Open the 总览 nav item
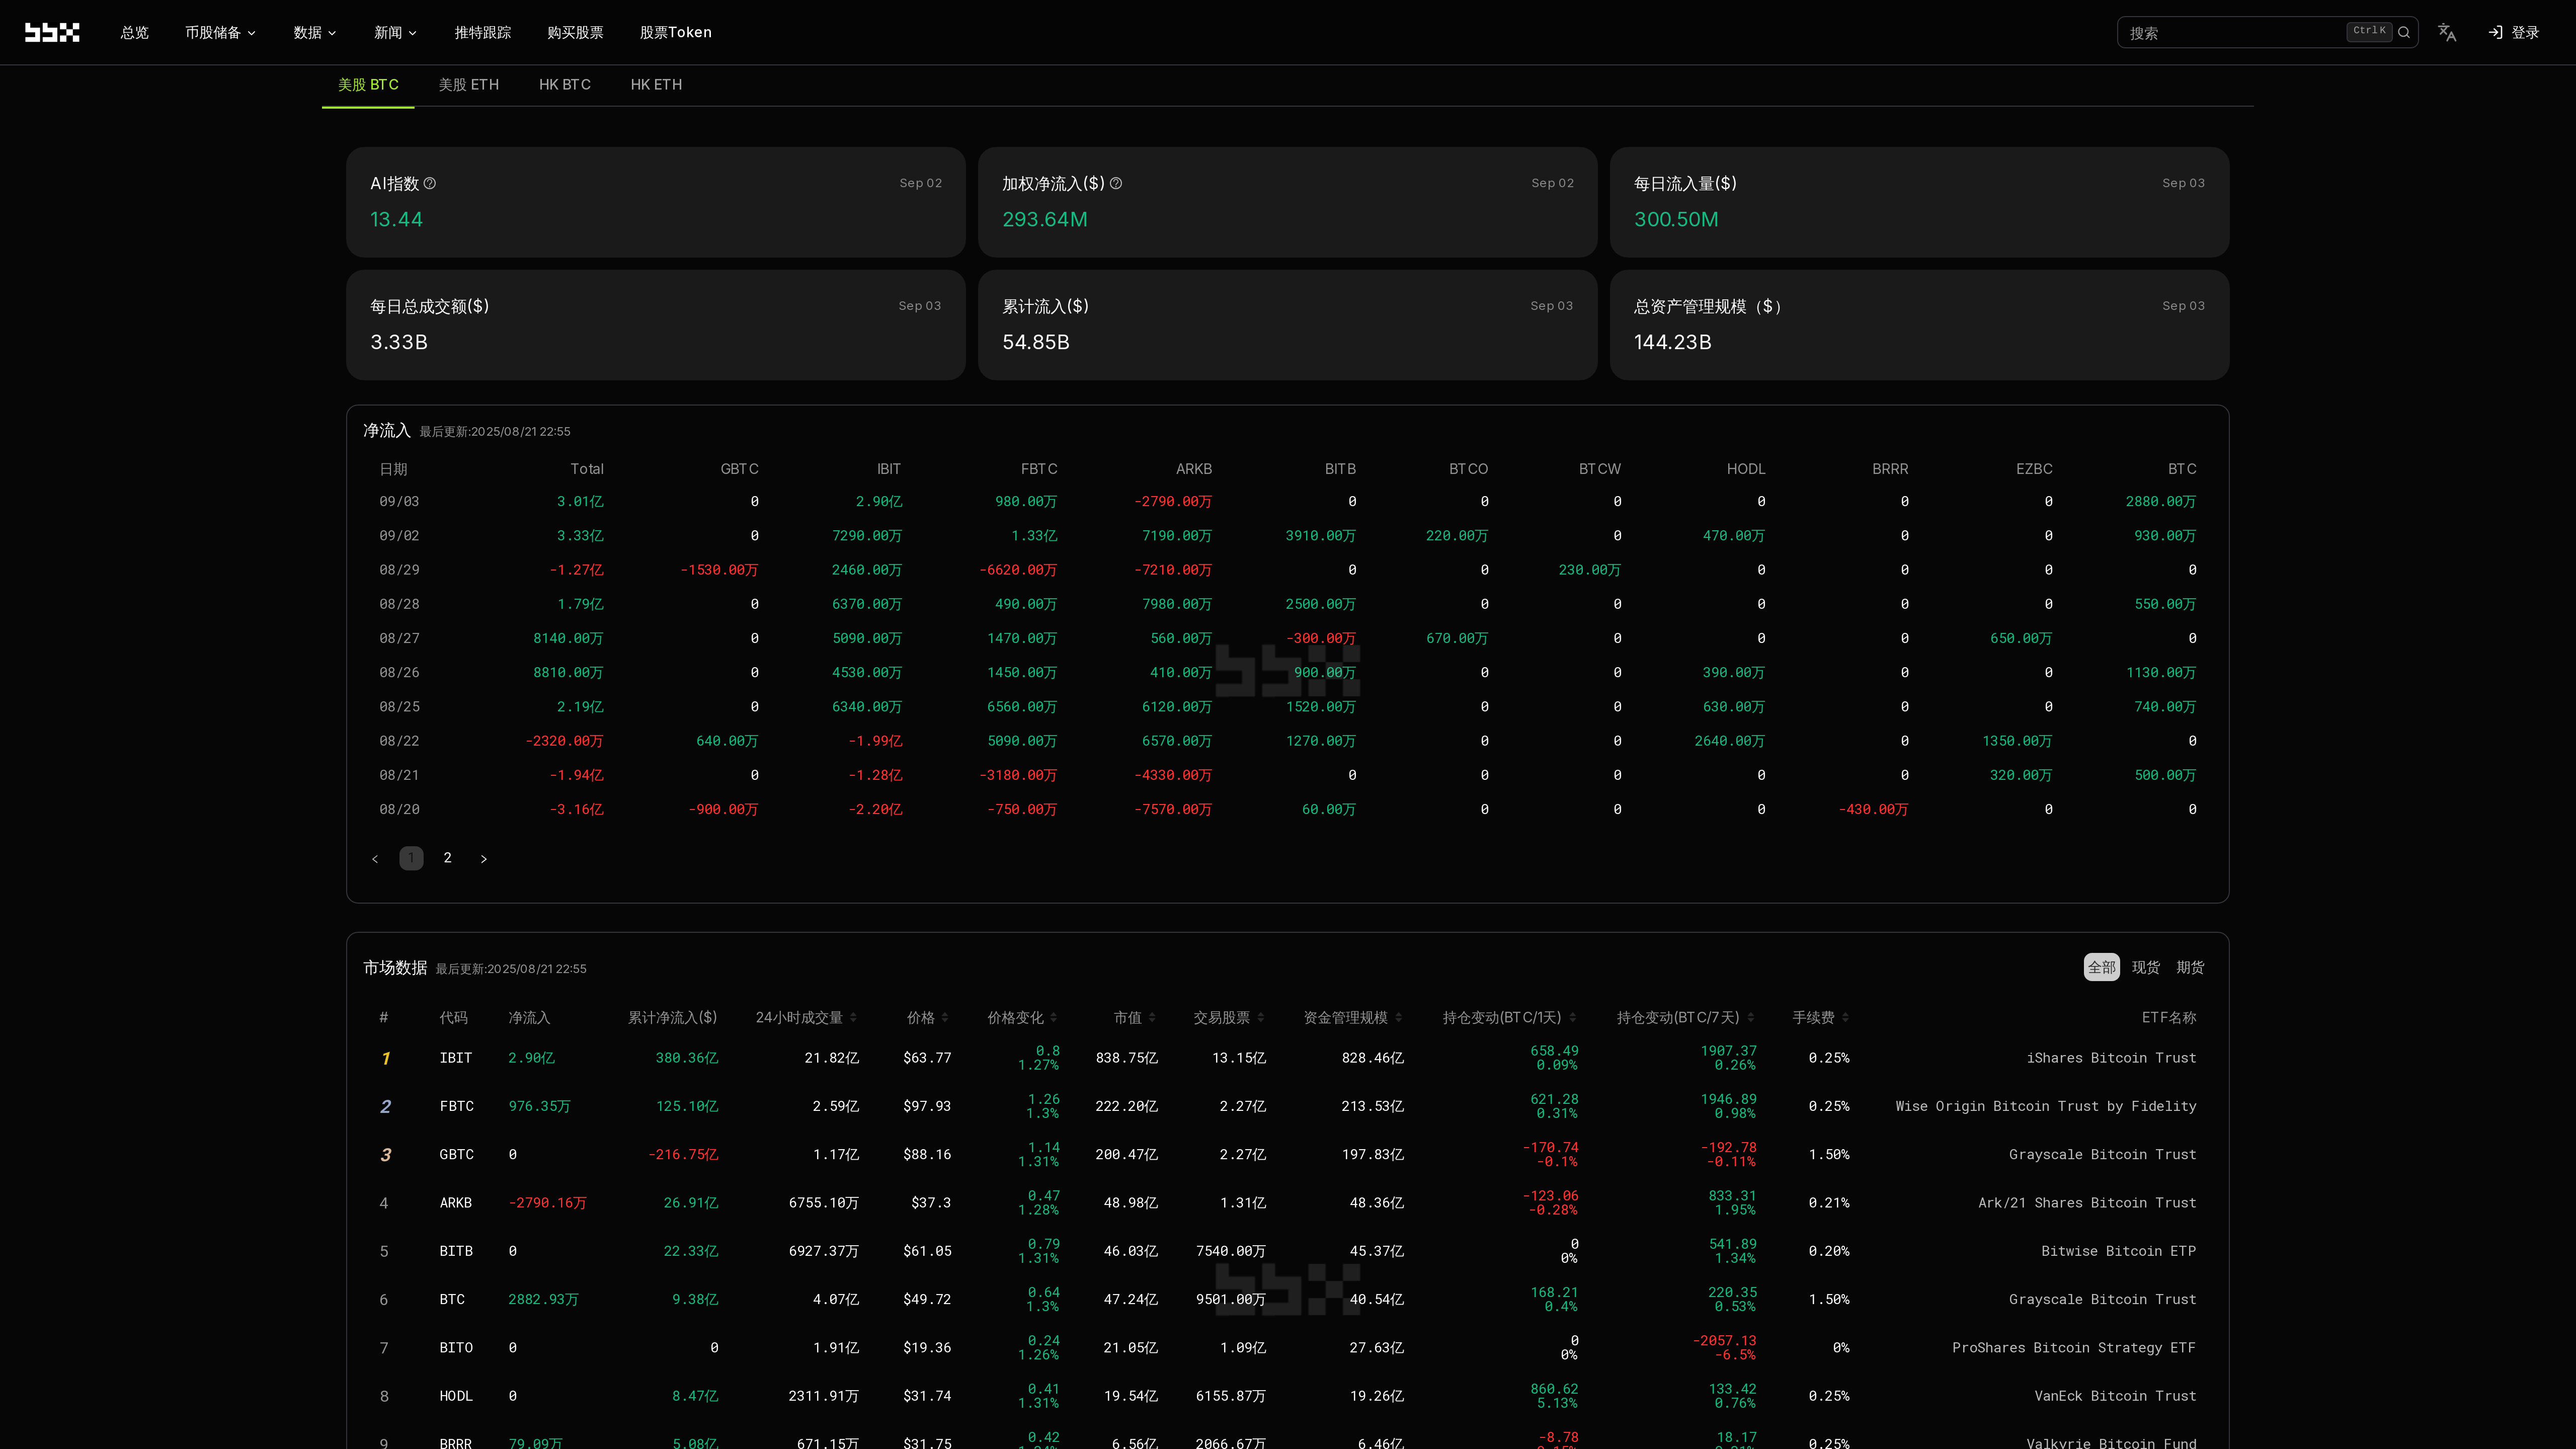 pyautogui.click(x=134, y=32)
